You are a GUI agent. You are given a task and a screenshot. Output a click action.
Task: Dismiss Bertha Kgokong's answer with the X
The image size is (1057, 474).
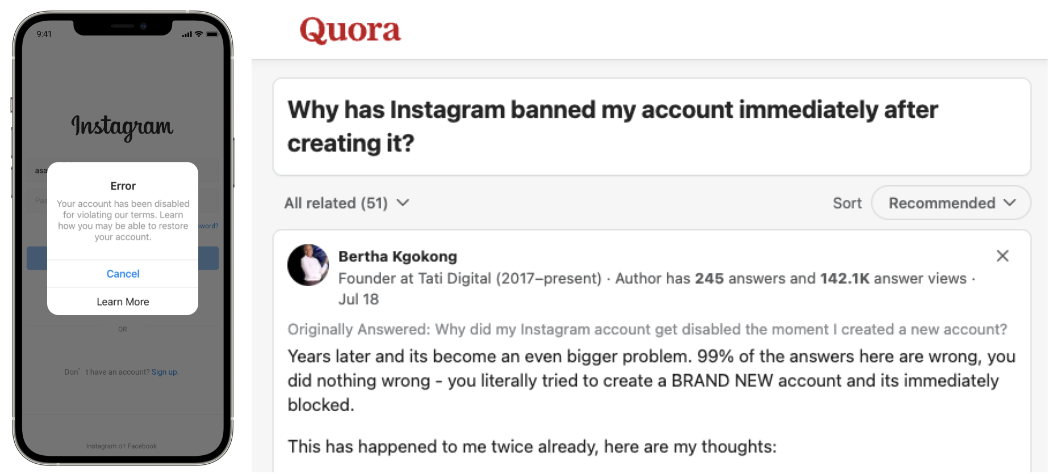coord(1002,256)
